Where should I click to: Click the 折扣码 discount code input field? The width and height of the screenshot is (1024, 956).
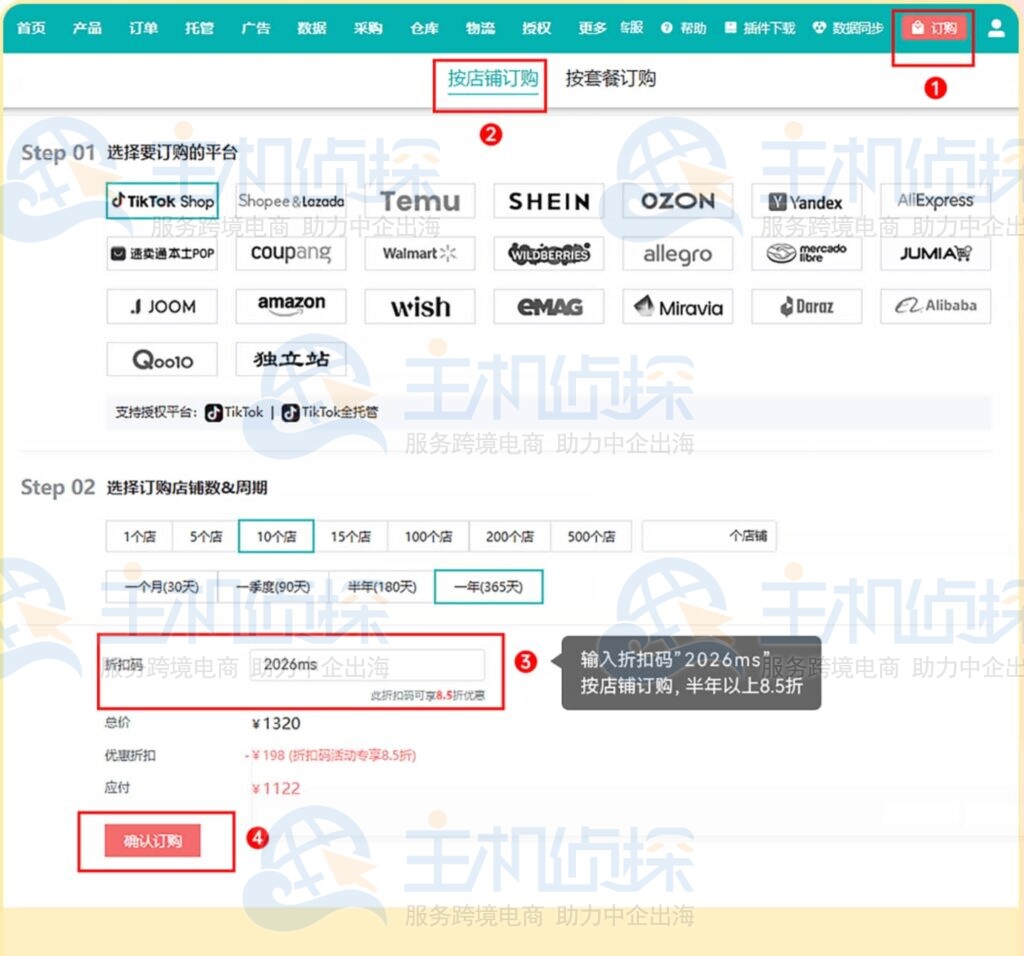366,665
